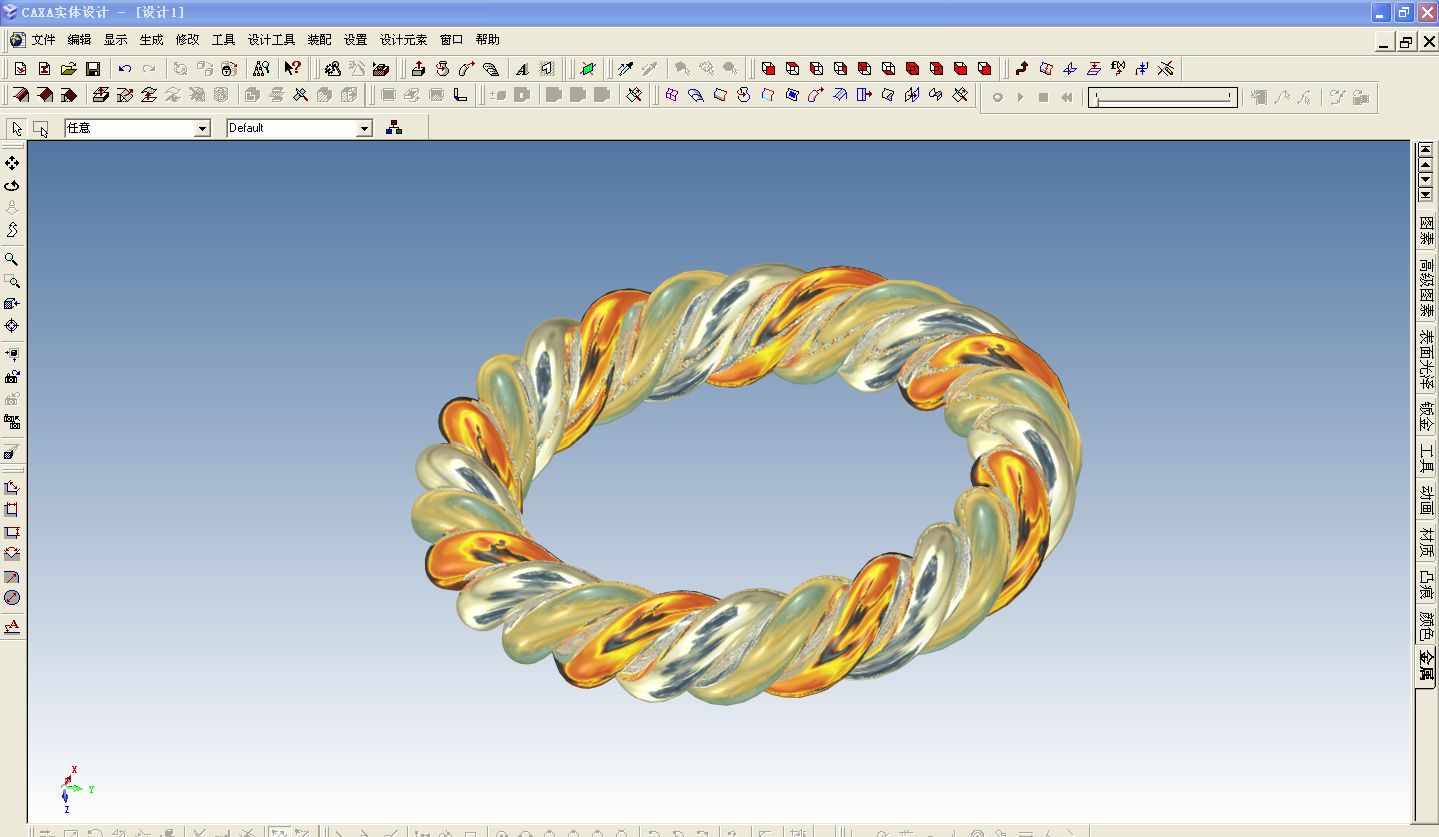Click the arrow select tool icon
The width and height of the screenshot is (1439, 837).
pyautogui.click(x=17, y=128)
